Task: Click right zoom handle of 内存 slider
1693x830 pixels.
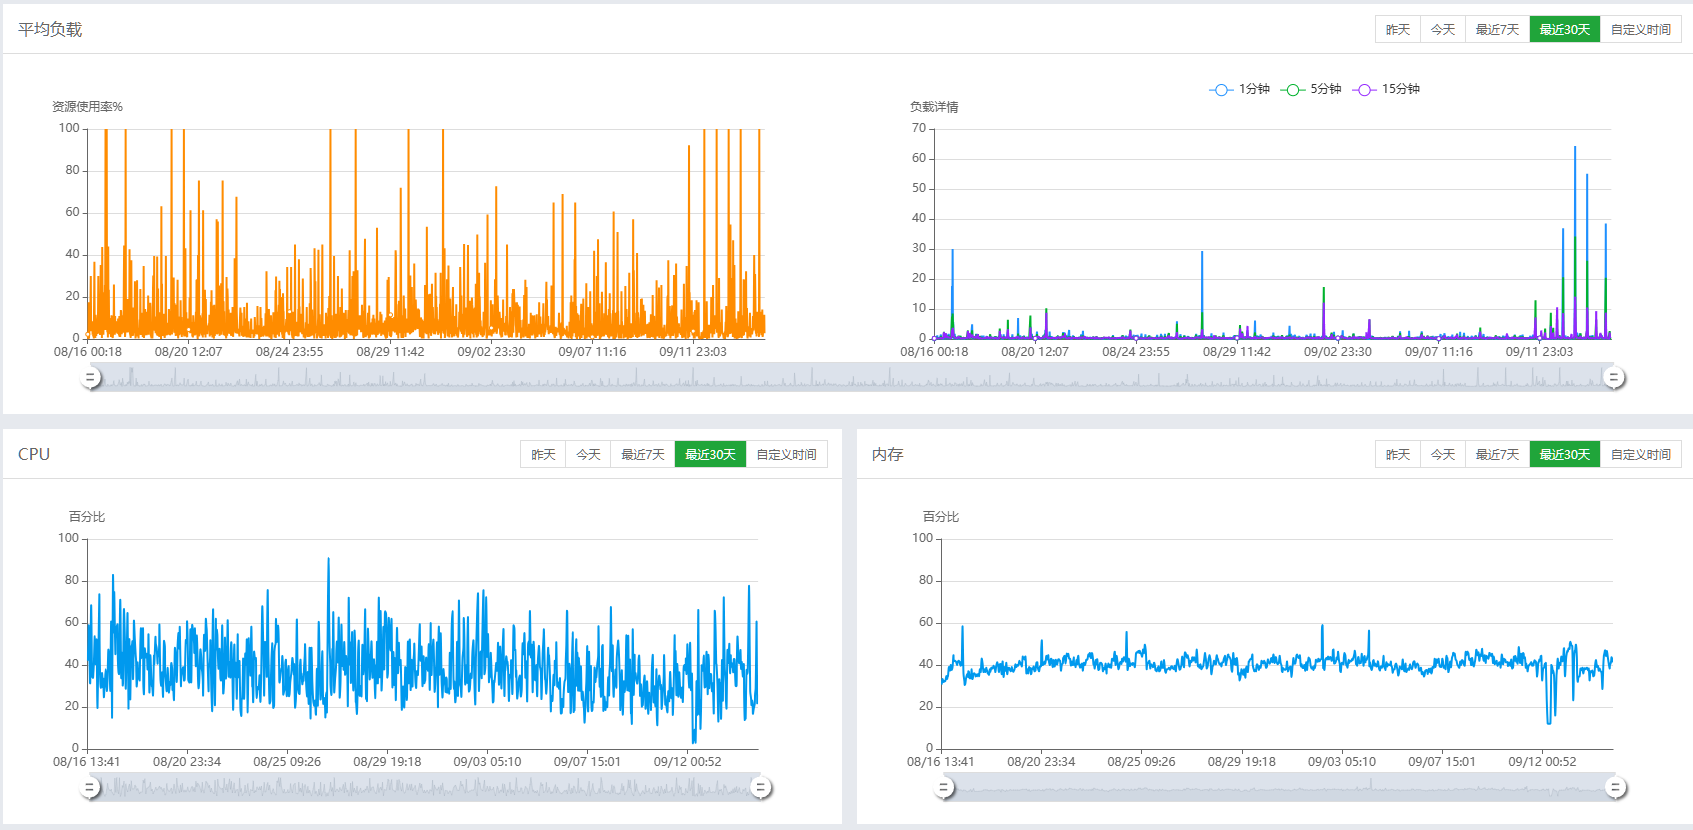Action: click(1614, 788)
